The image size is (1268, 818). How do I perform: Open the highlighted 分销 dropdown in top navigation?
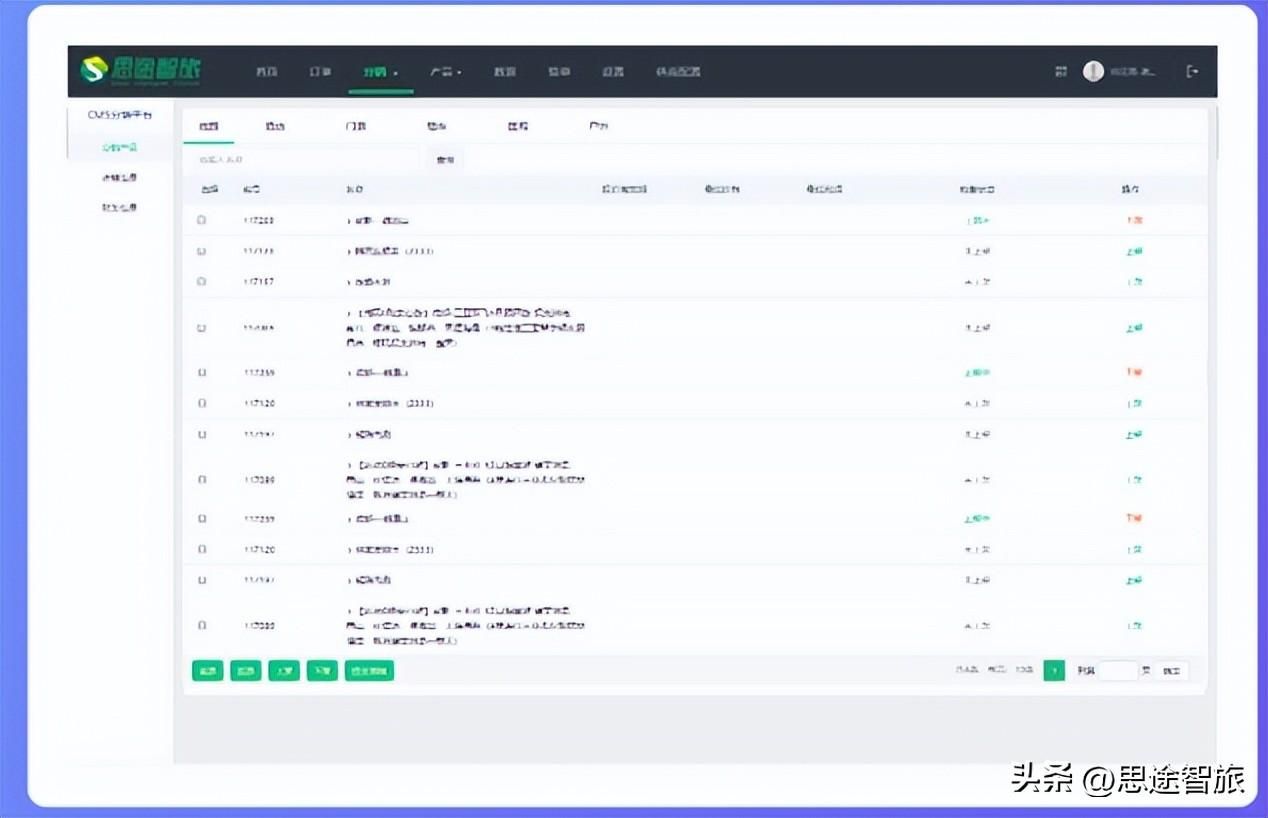(380, 72)
